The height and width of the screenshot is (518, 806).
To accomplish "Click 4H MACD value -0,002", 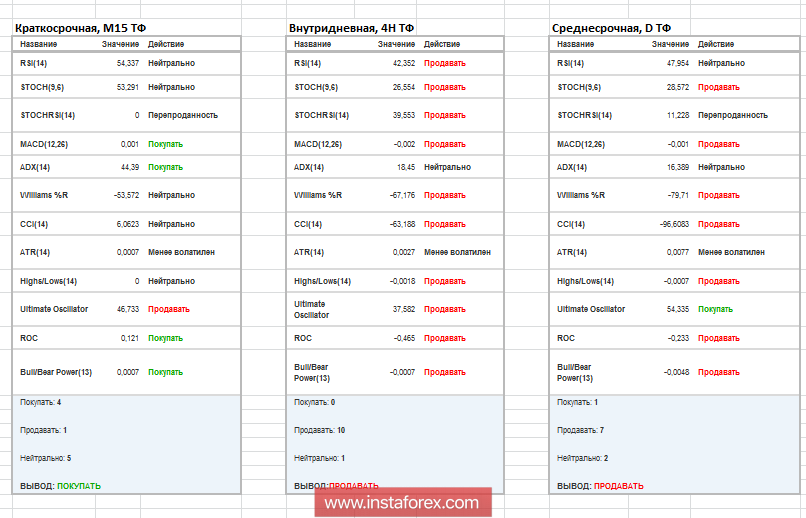I will pyautogui.click(x=405, y=144).
